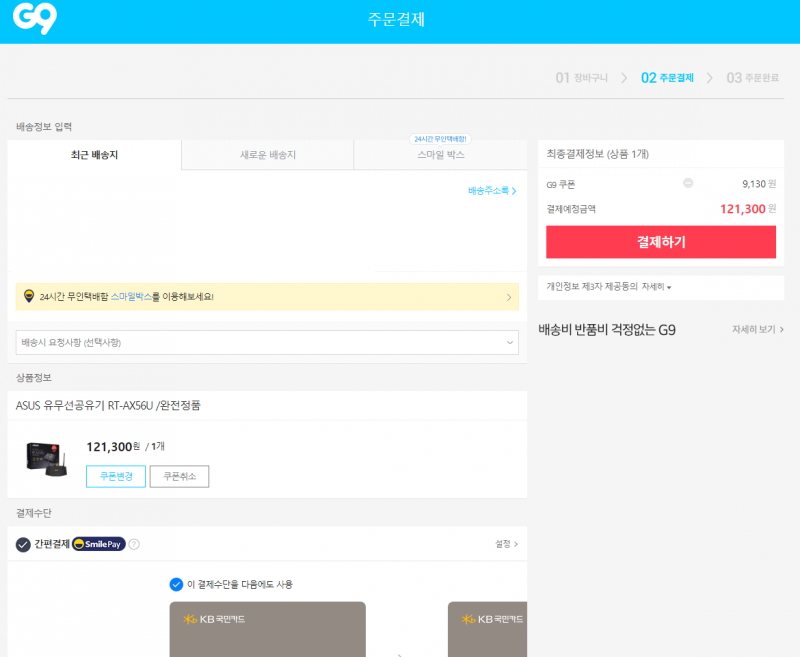Click the ASUS router product thumbnail

tap(46, 459)
